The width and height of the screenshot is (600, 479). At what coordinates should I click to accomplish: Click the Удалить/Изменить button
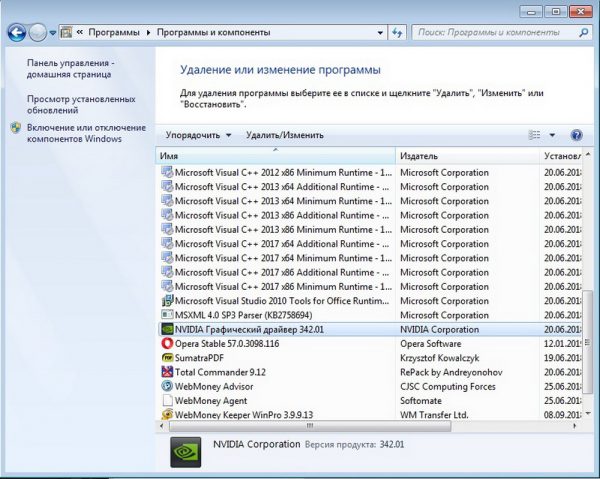point(285,135)
